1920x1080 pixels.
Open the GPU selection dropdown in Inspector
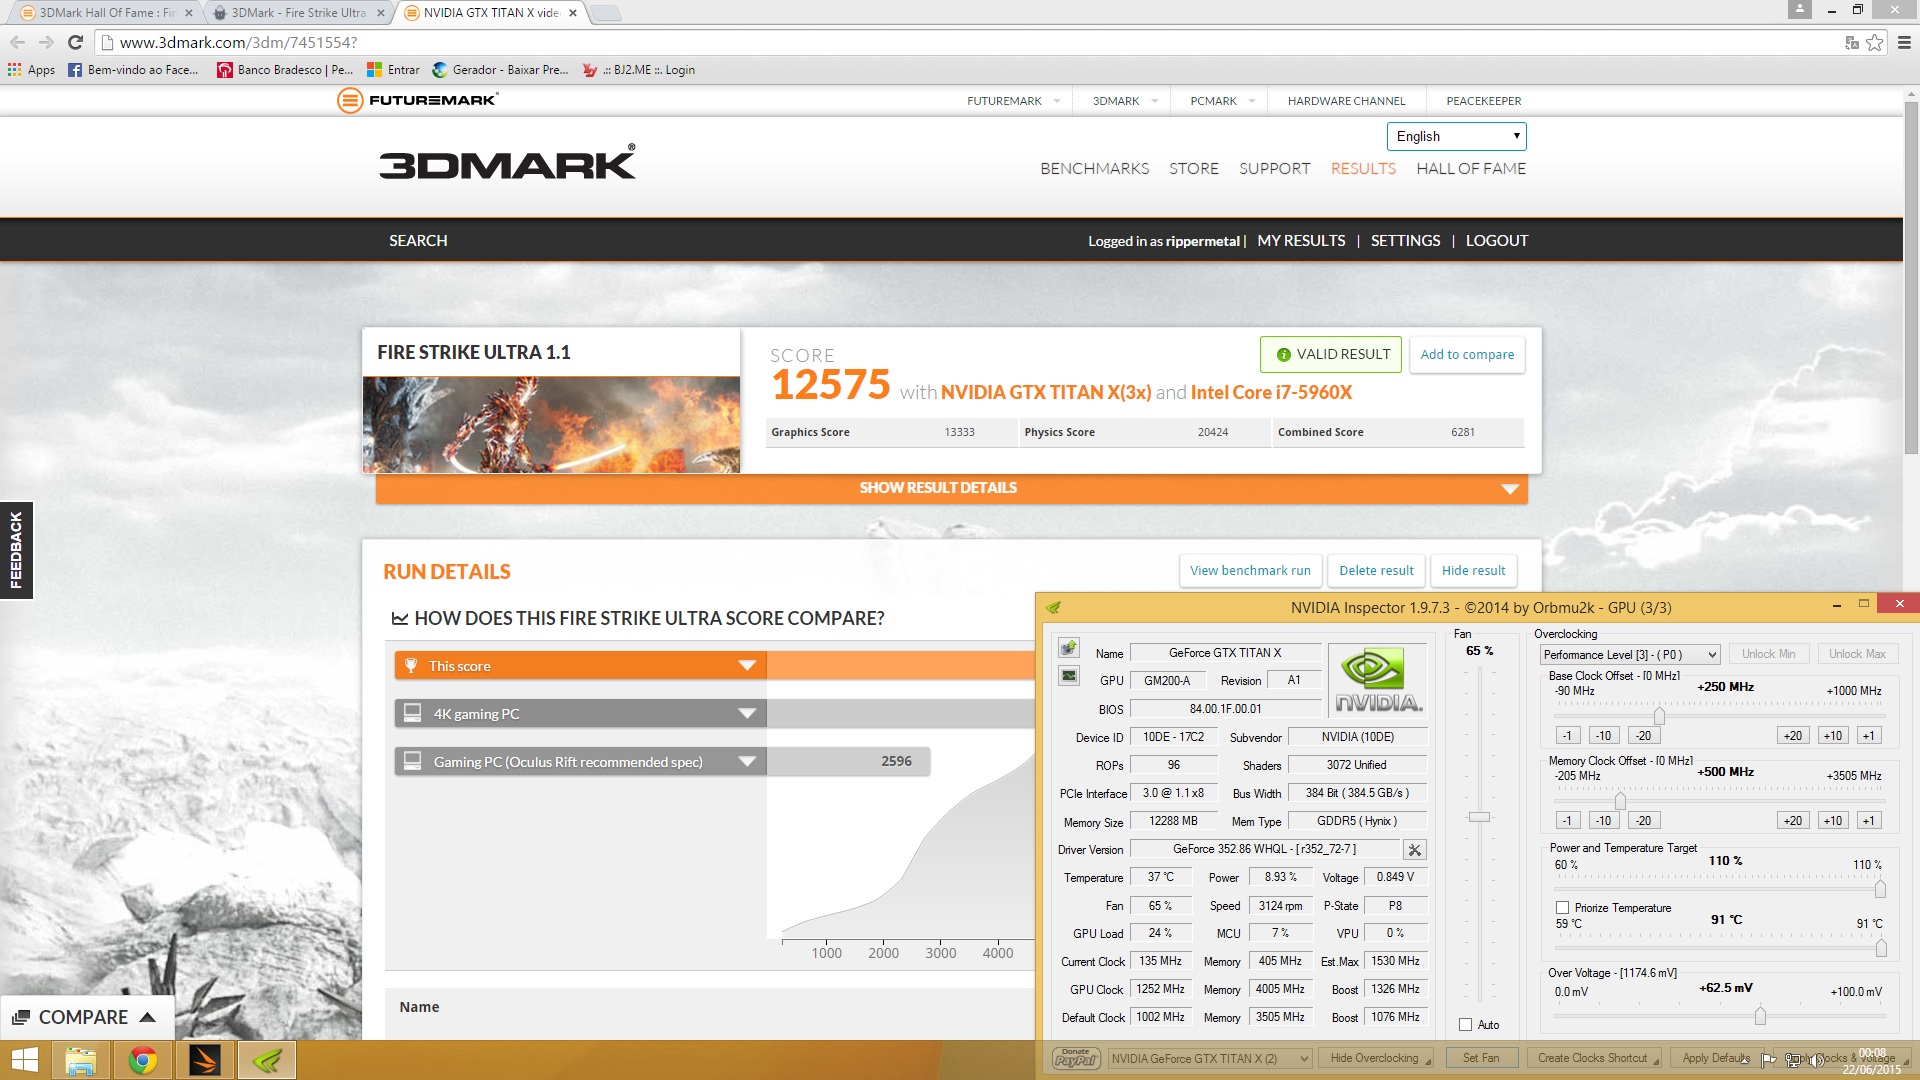[1210, 1058]
